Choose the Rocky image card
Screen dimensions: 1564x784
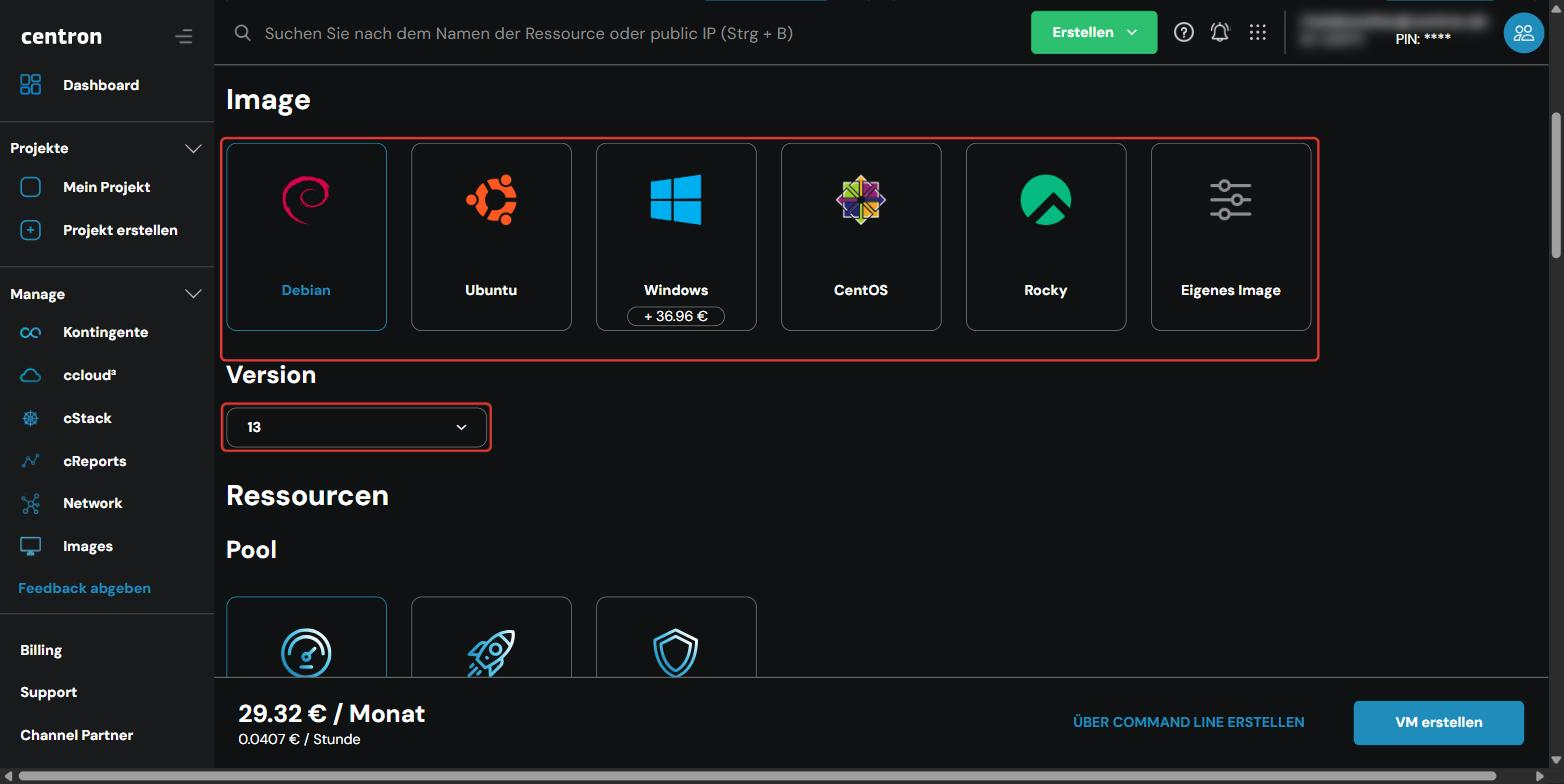pos(1046,236)
